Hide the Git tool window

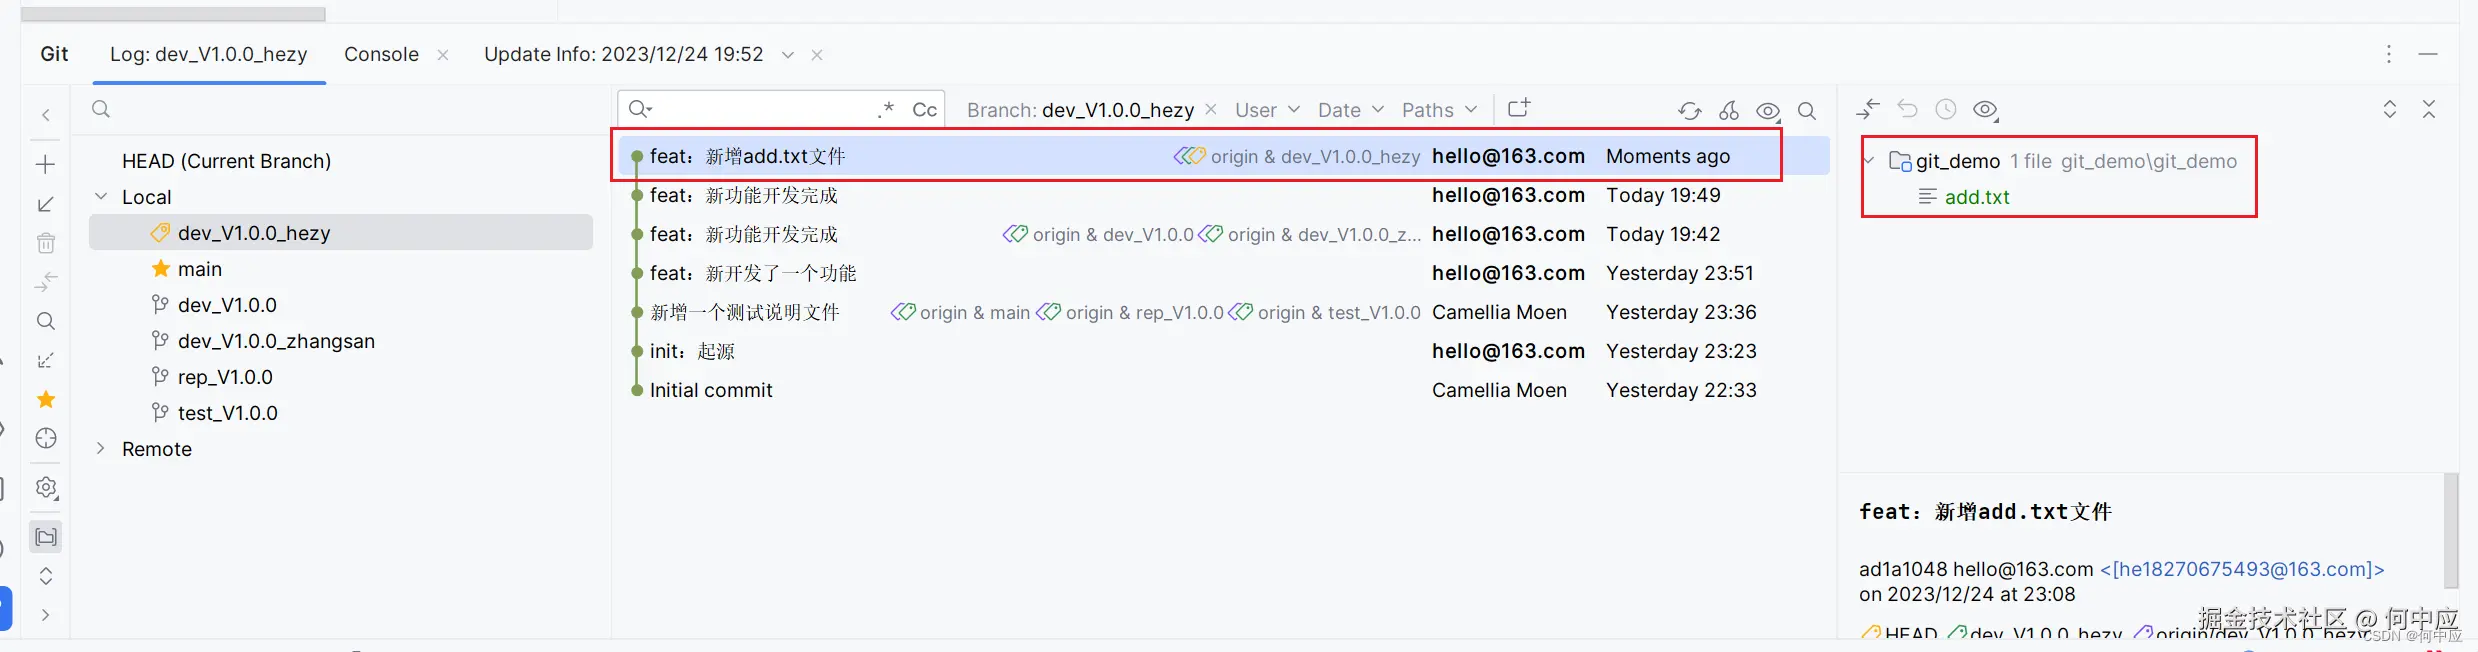[x=2428, y=54]
